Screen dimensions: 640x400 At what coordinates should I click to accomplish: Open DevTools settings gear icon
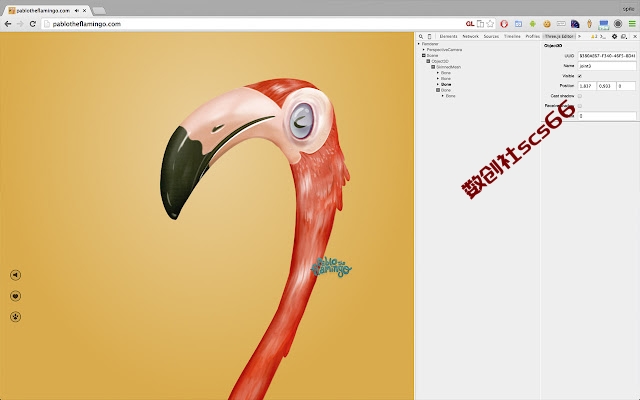tap(614, 36)
